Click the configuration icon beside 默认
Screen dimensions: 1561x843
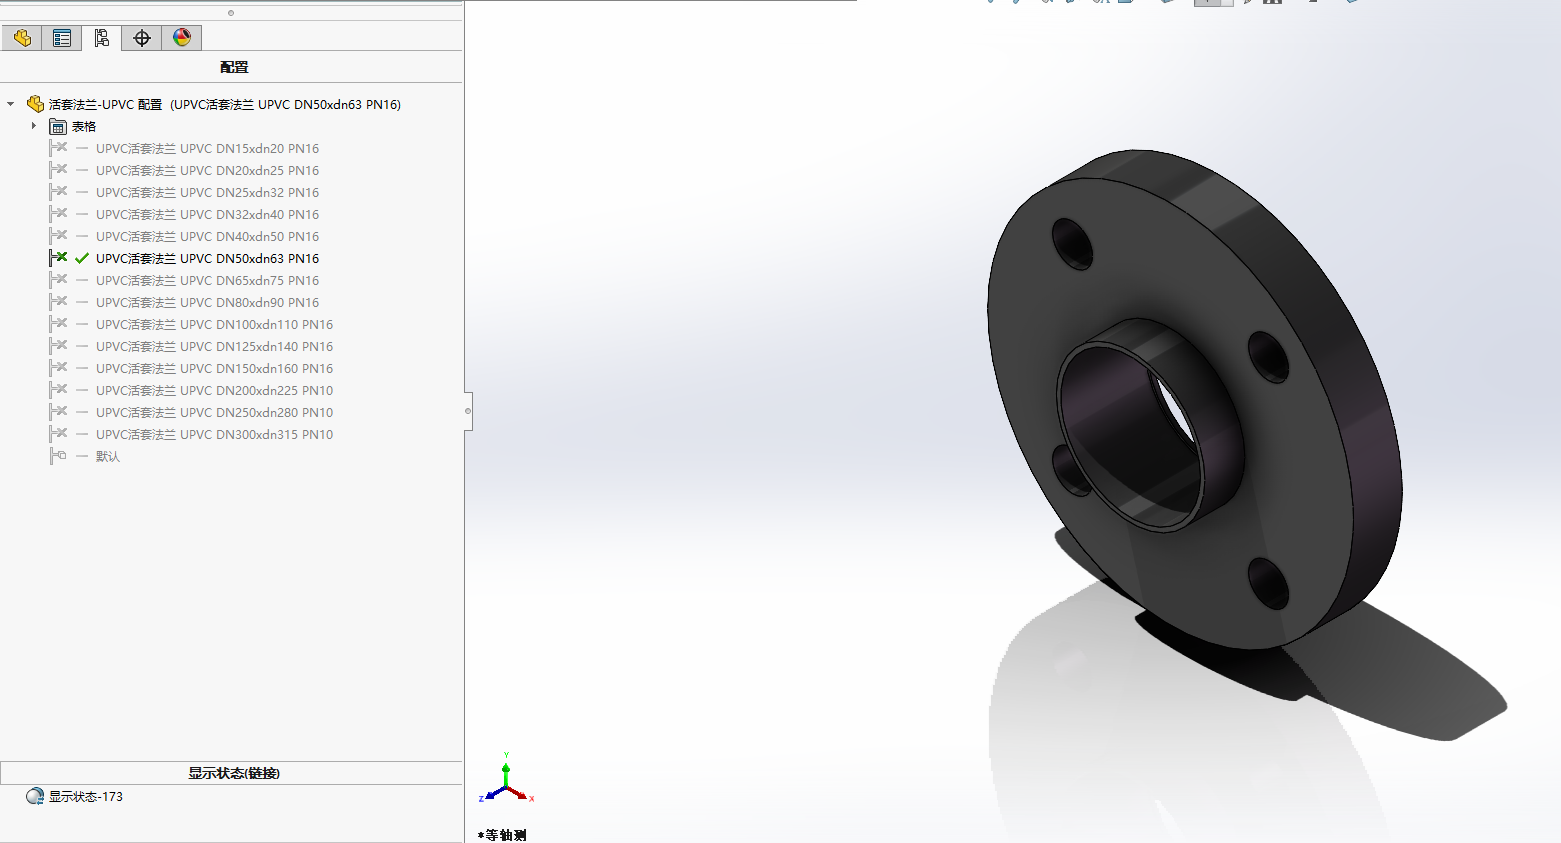point(59,456)
